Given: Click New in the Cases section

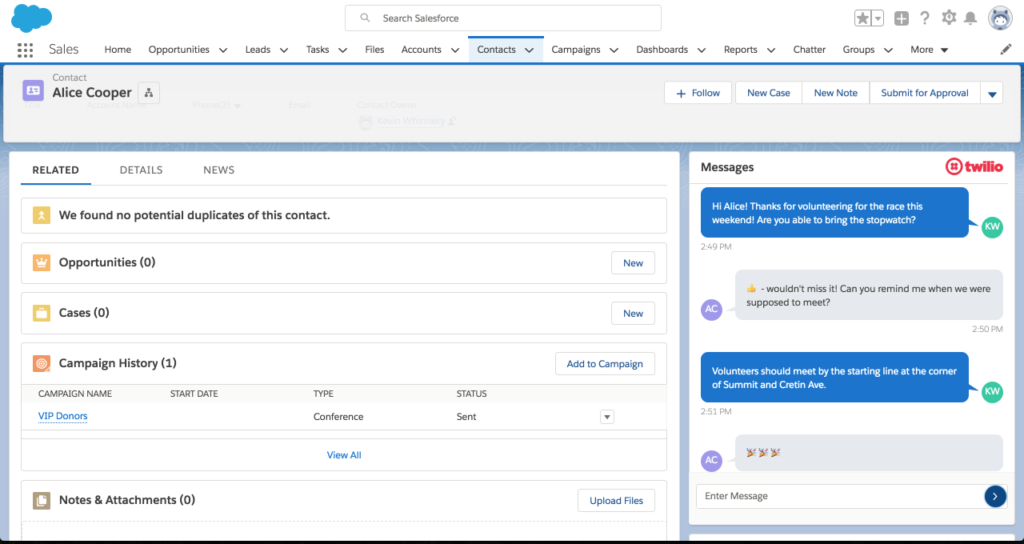Looking at the screenshot, I should 633,313.
